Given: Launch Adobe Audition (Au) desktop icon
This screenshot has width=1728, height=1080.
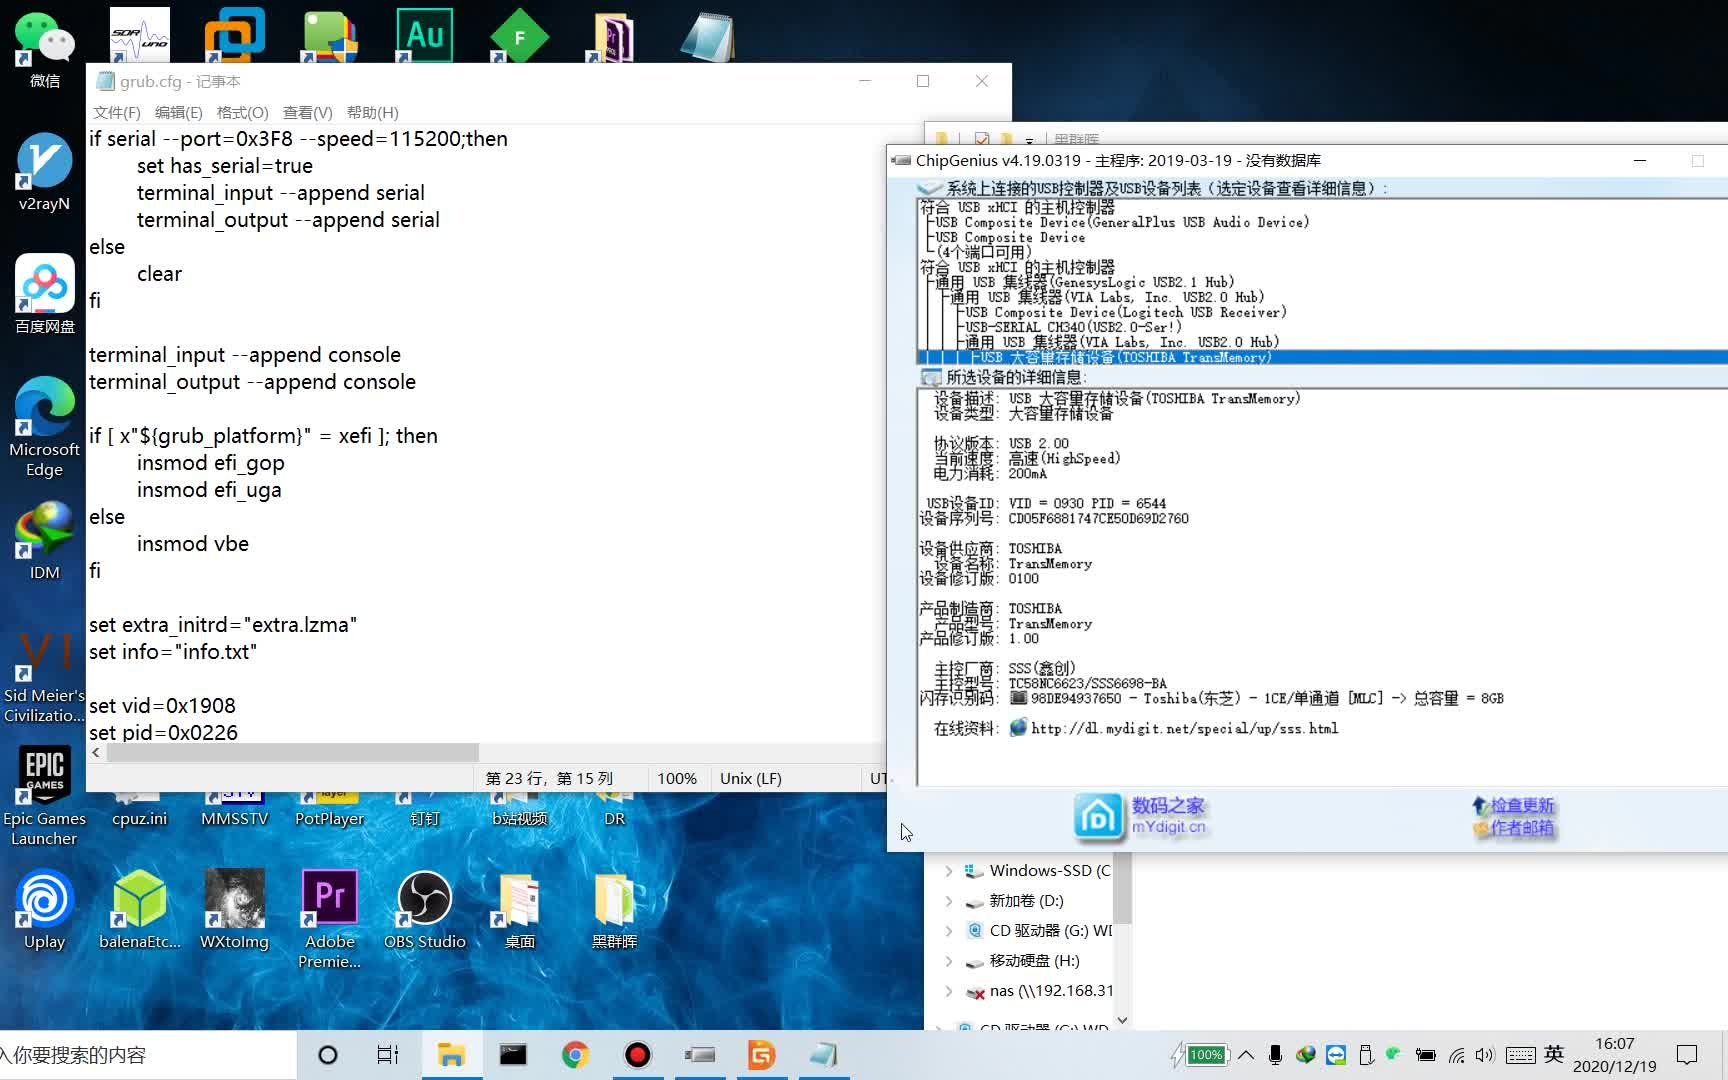Looking at the screenshot, I should coord(424,35).
